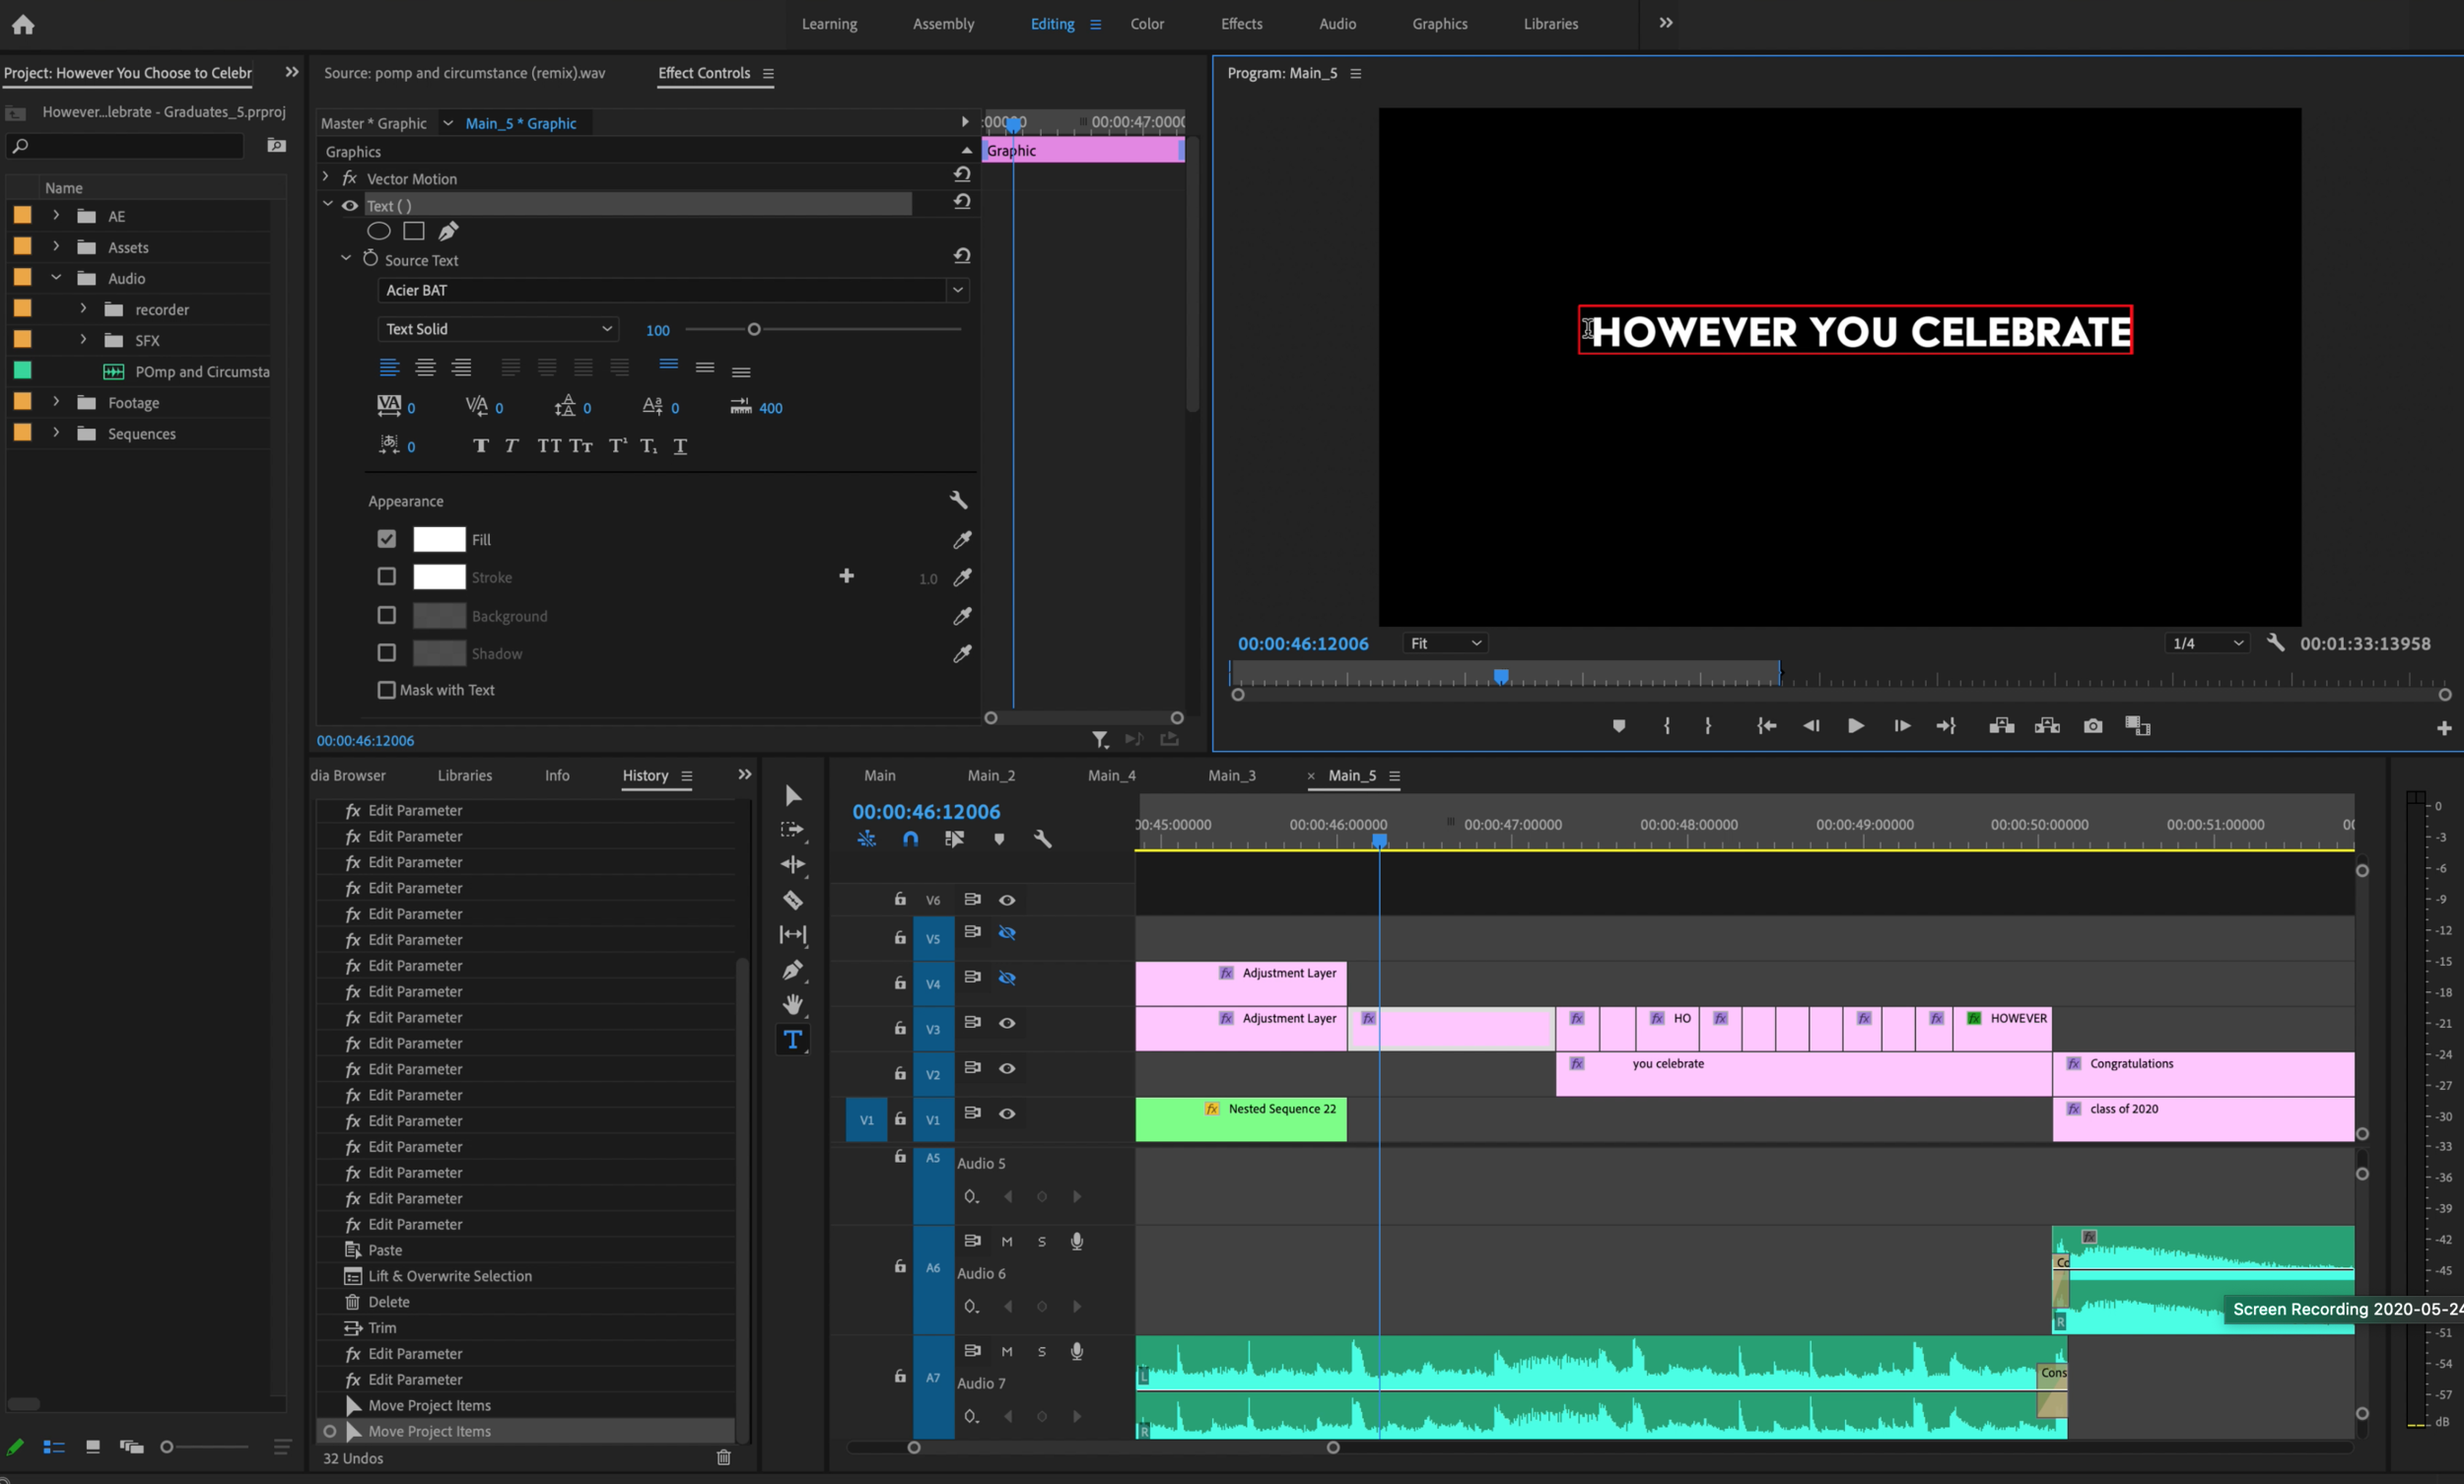Select the Lift & Overwrite Selection history state

click(449, 1276)
